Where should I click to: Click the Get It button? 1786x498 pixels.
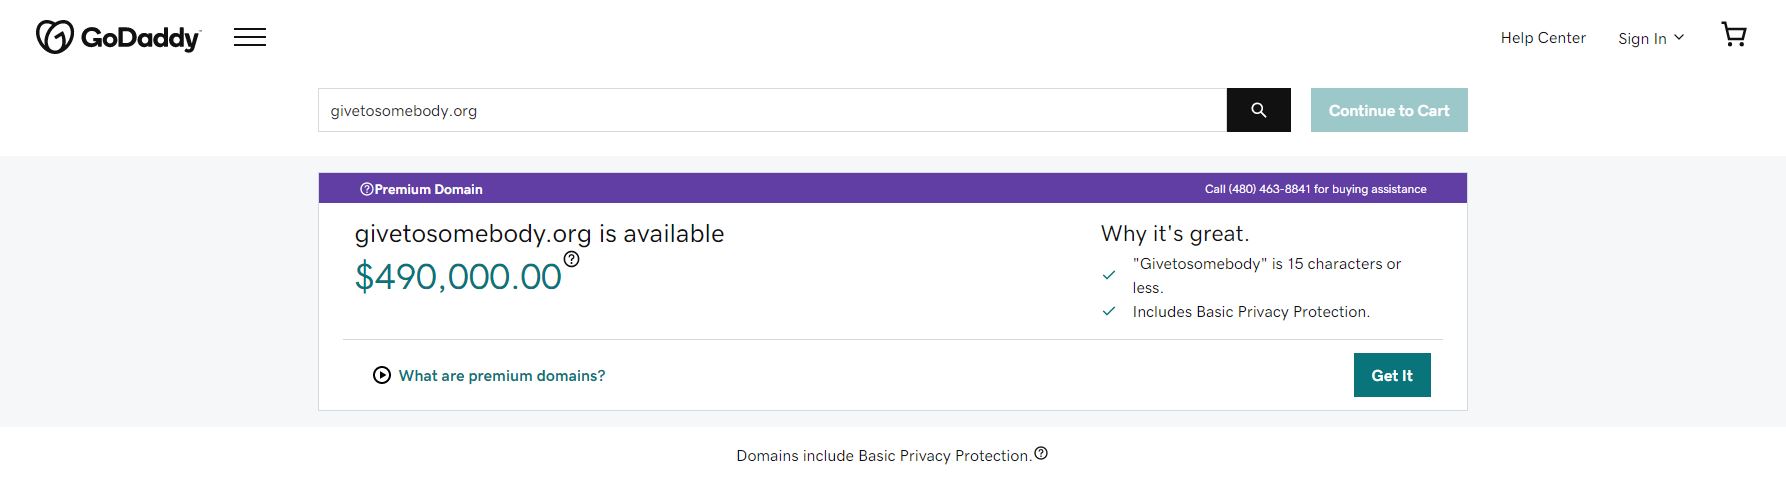click(x=1391, y=375)
